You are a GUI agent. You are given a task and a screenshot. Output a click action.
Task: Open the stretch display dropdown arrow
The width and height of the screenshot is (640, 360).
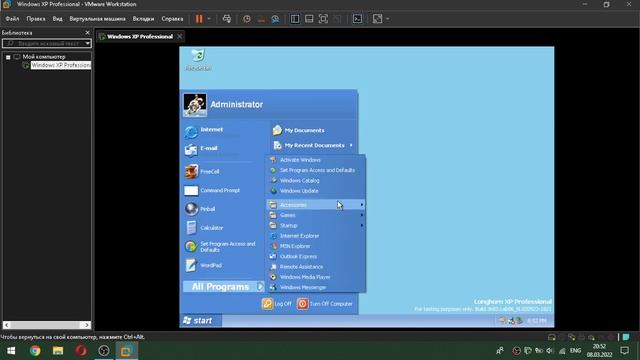387,19
